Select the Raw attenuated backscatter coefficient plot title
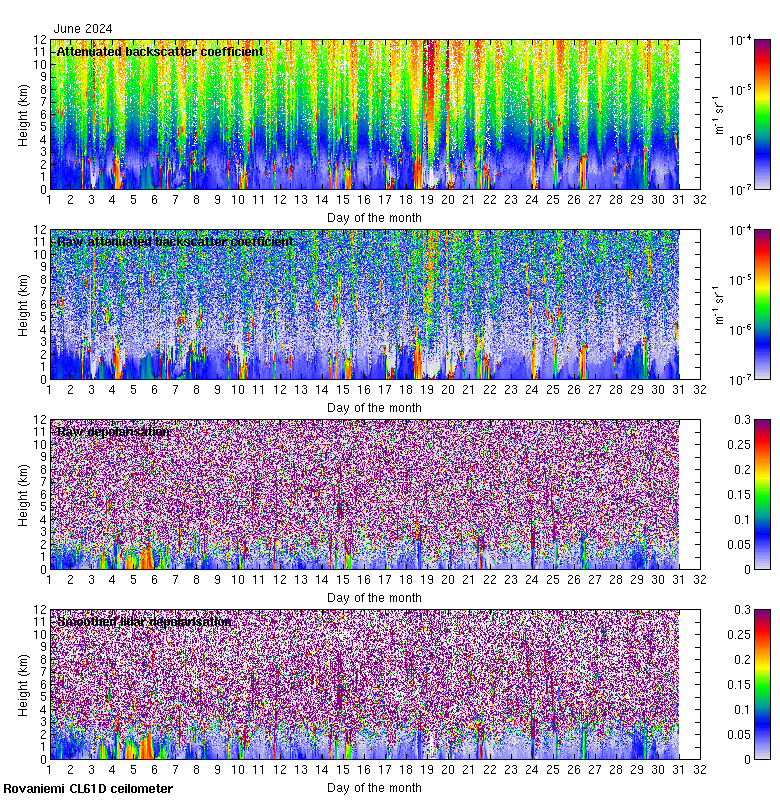This screenshot has height=800, width=780. 175,241
